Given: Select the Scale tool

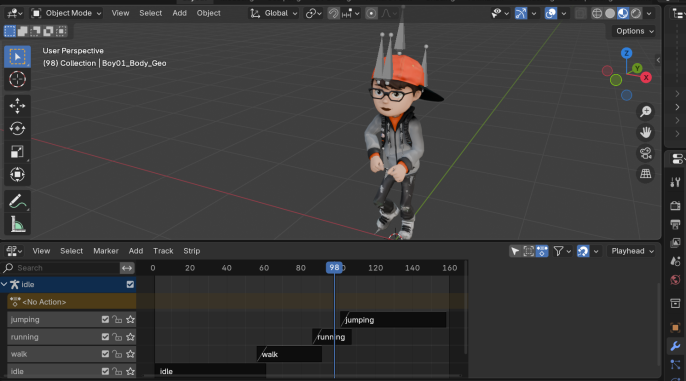Looking at the screenshot, I should click(18, 152).
